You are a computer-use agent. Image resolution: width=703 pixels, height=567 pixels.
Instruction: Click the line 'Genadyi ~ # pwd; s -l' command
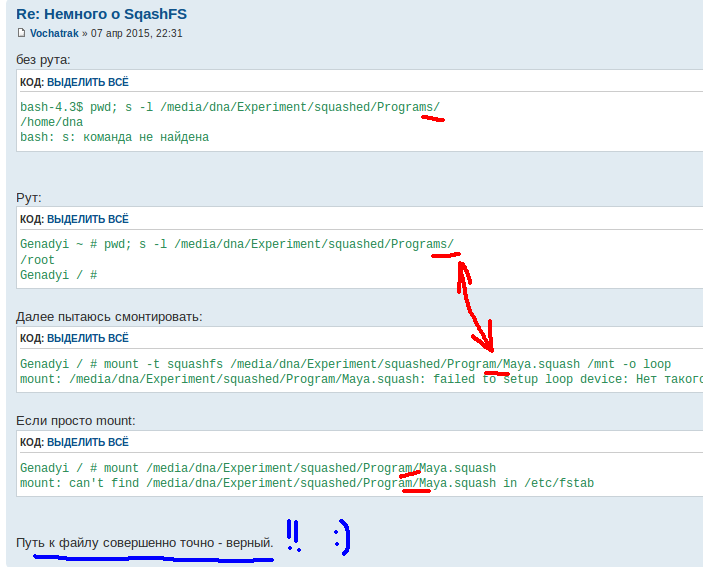pyautogui.click(x=237, y=244)
